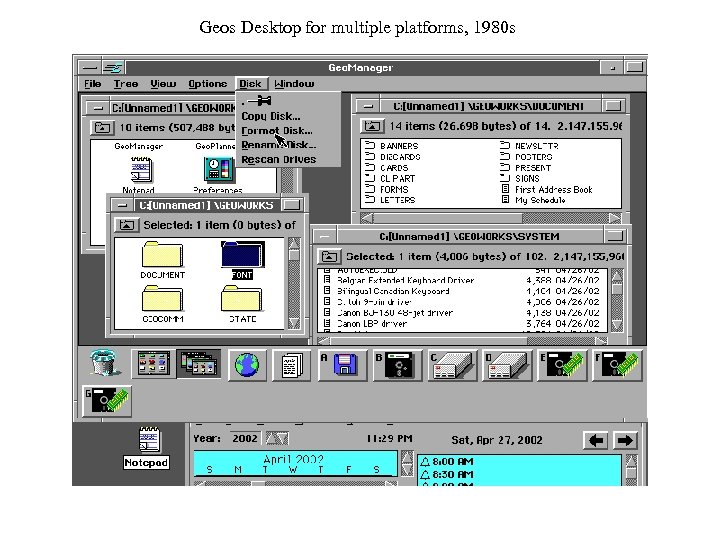Select the DOCUMENT folder icon

coord(163,260)
